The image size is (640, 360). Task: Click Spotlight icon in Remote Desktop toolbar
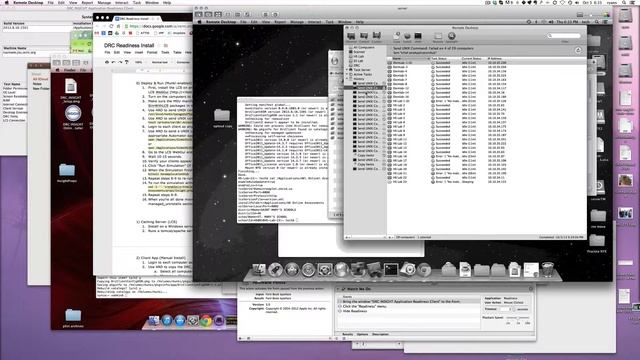pyautogui.click(x=451, y=37)
